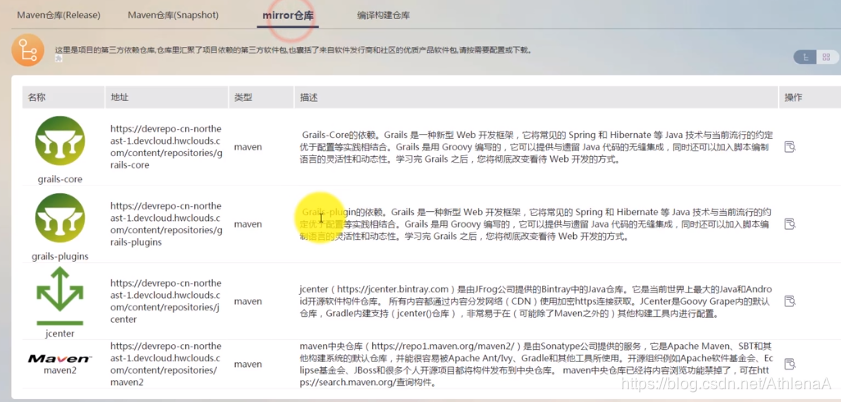Screen dimensions: 841x402
Task: Click the Maven maven2 logo
Action: (60, 359)
